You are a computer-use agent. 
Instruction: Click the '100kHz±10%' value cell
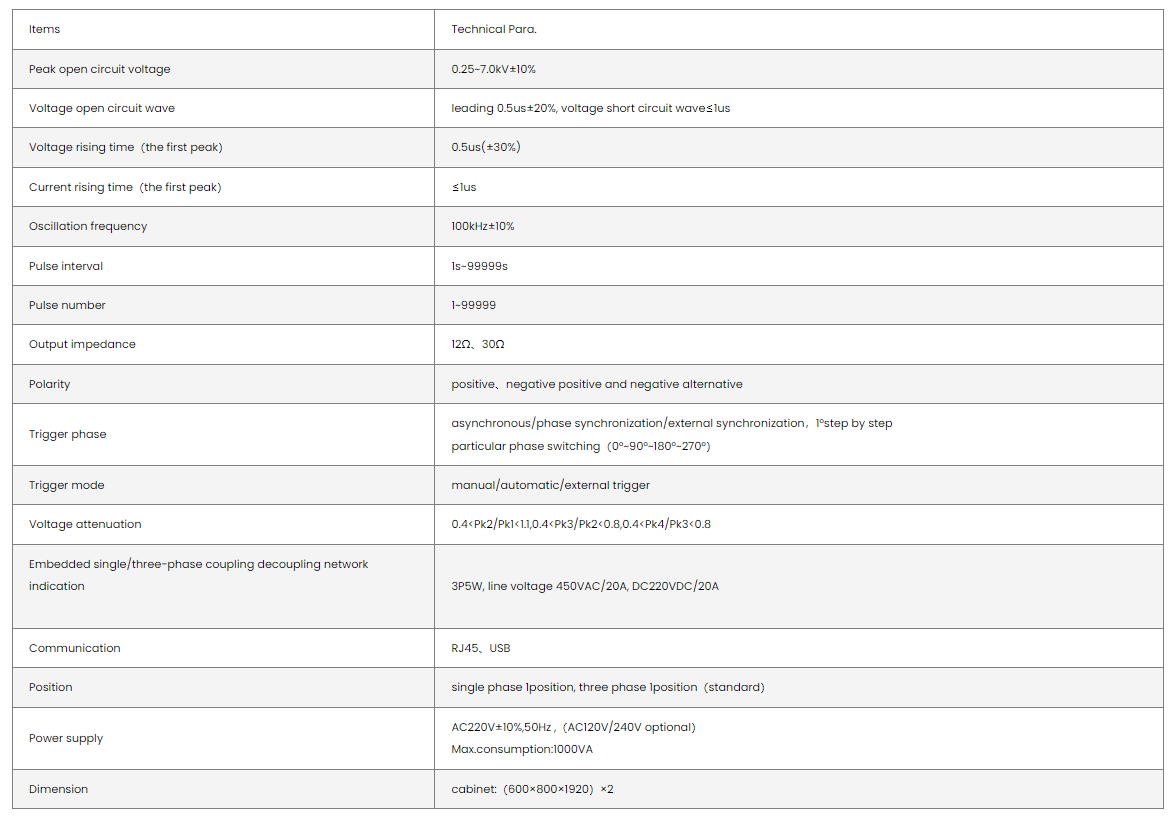tap(483, 226)
